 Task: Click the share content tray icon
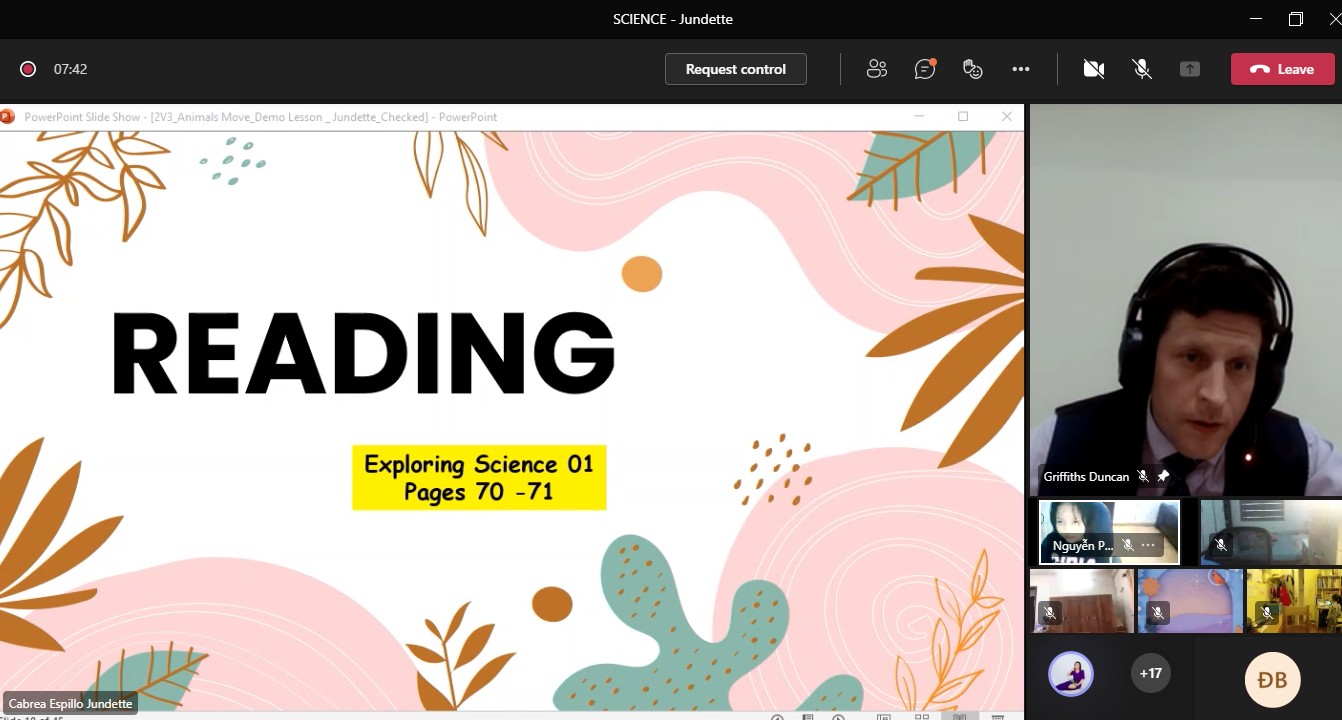point(1189,69)
